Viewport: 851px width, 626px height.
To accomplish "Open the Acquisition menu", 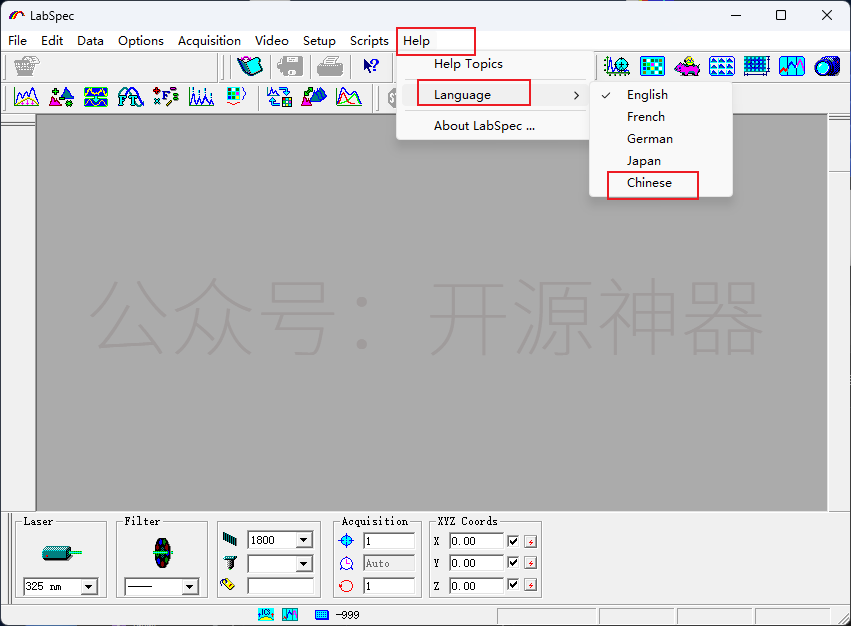I will [209, 41].
